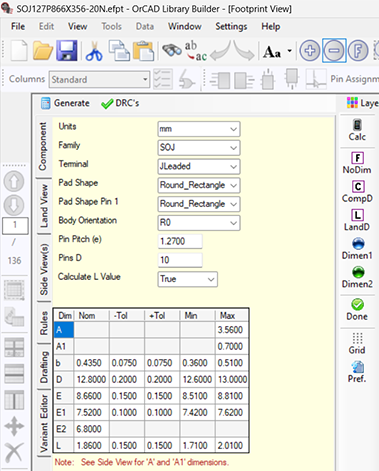
Task: Click the move cross-arrows icon in sidebar
Action: coord(14,426)
